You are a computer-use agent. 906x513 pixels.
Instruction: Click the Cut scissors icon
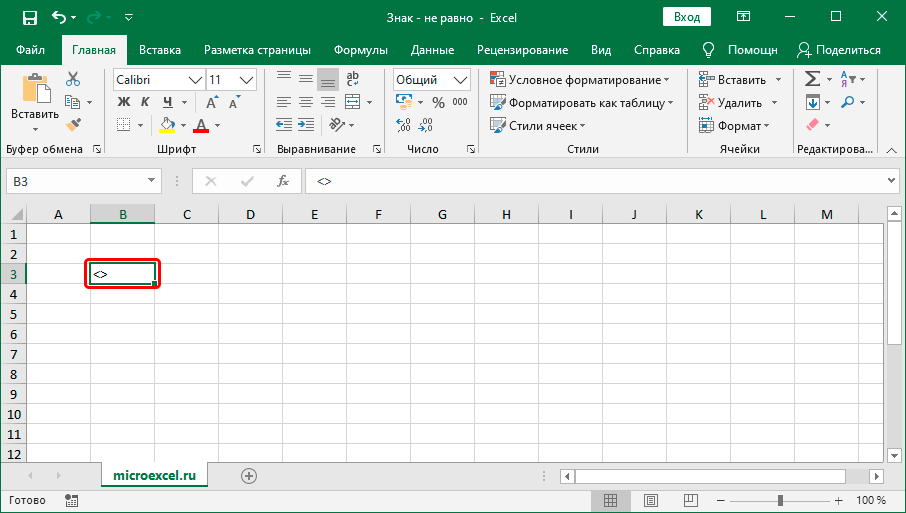(x=73, y=79)
